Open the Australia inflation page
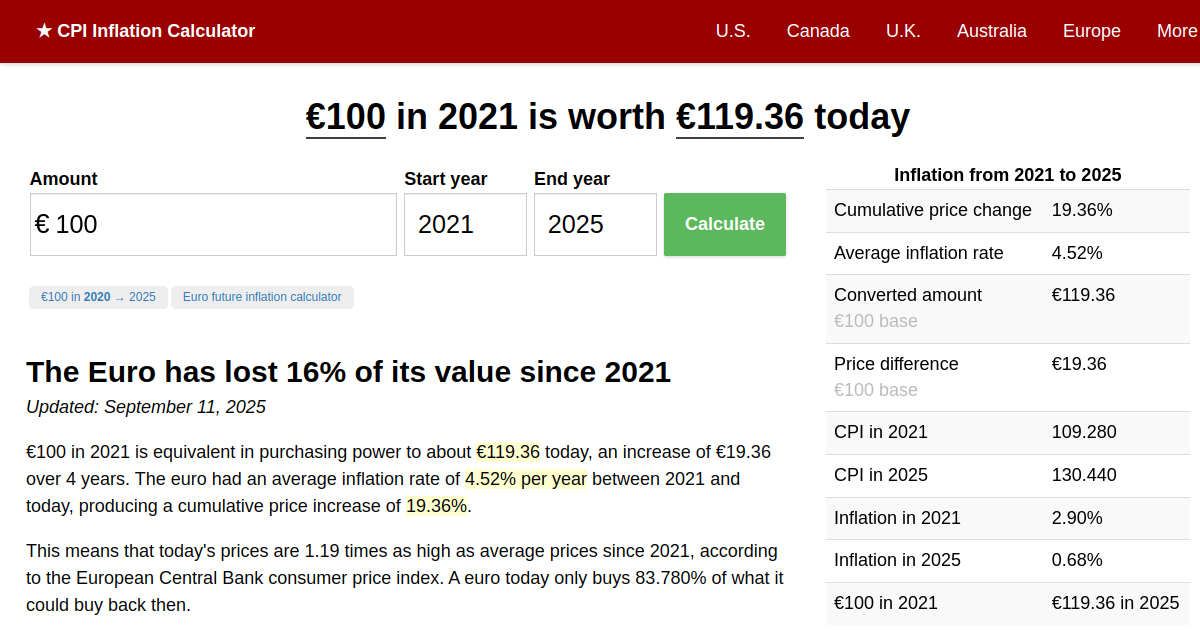The width and height of the screenshot is (1200, 630). (991, 31)
